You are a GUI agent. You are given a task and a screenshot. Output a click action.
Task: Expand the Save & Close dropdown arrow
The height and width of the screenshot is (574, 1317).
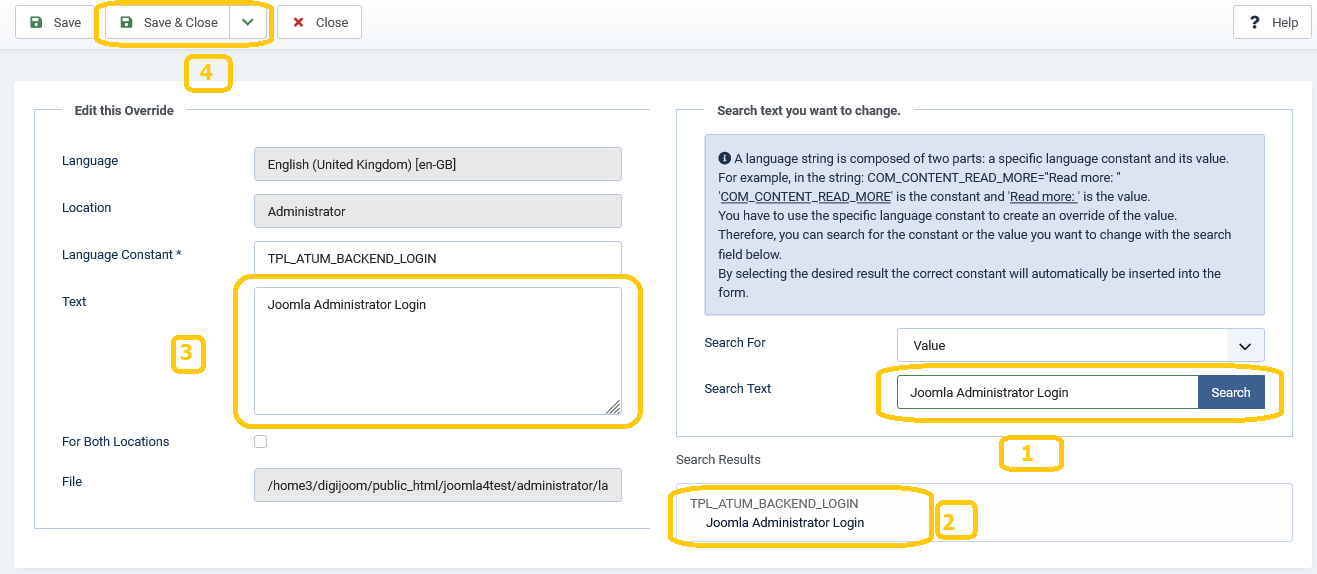tap(248, 22)
